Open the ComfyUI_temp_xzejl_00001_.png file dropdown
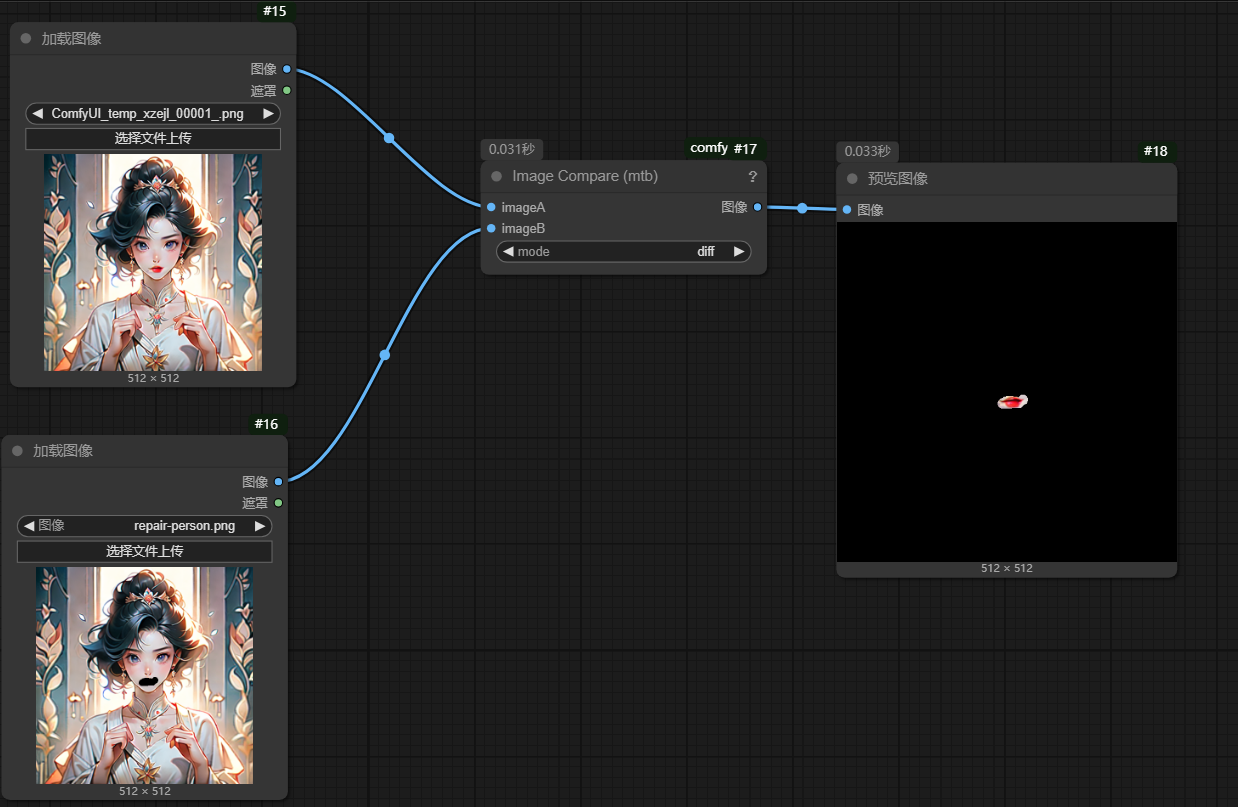This screenshot has height=807, width=1238. [152, 114]
